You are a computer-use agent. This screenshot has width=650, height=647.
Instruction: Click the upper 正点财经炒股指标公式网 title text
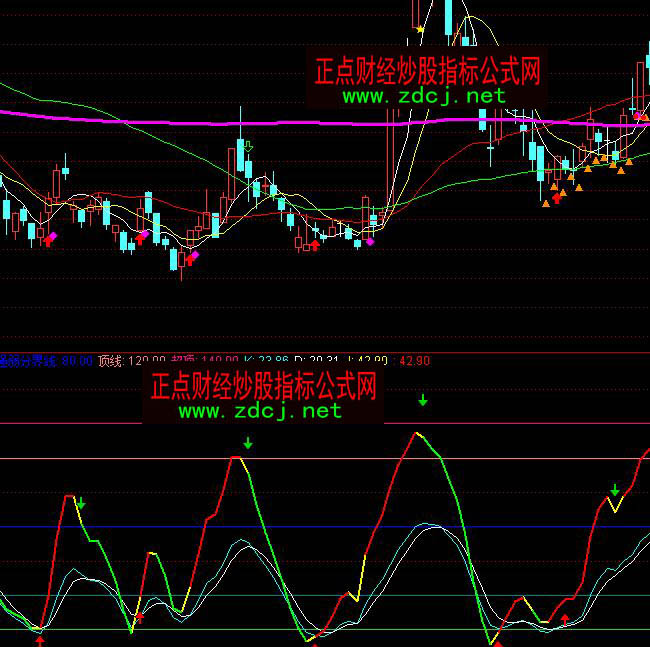click(427, 71)
